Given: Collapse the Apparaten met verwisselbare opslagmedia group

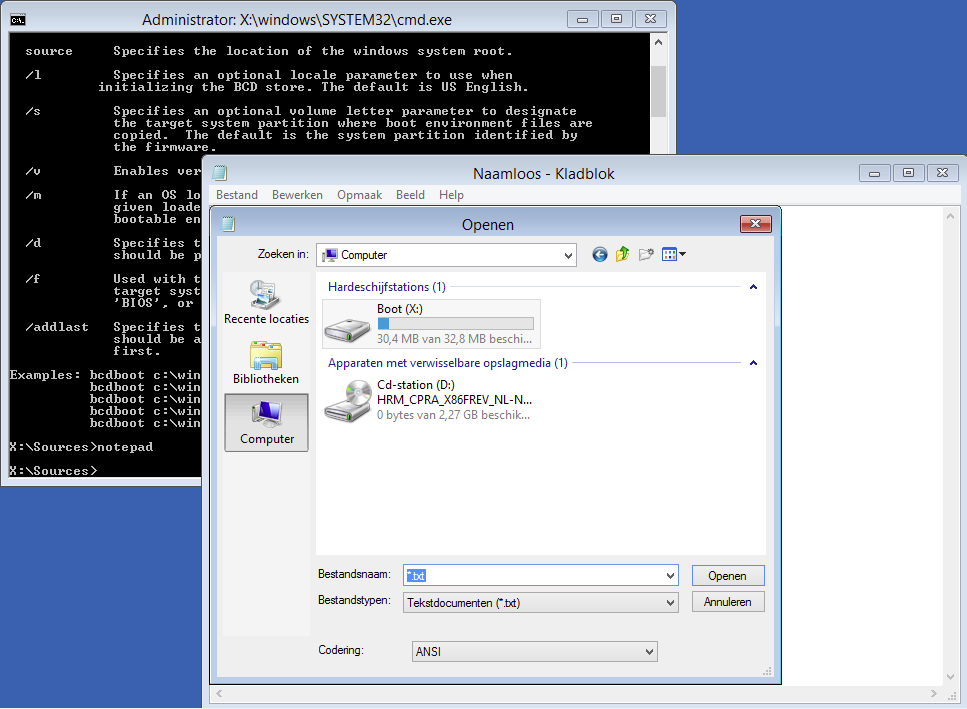Looking at the screenshot, I should tap(753, 363).
